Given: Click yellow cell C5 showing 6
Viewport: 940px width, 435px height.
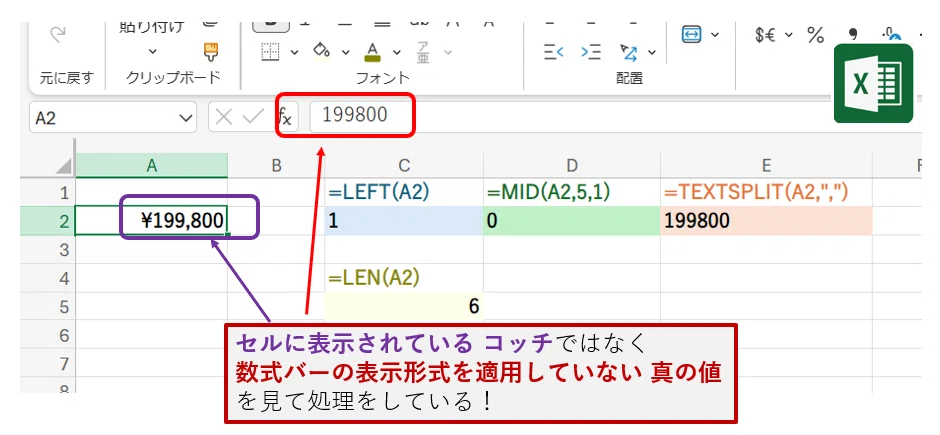Looking at the screenshot, I should [x=404, y=307].
